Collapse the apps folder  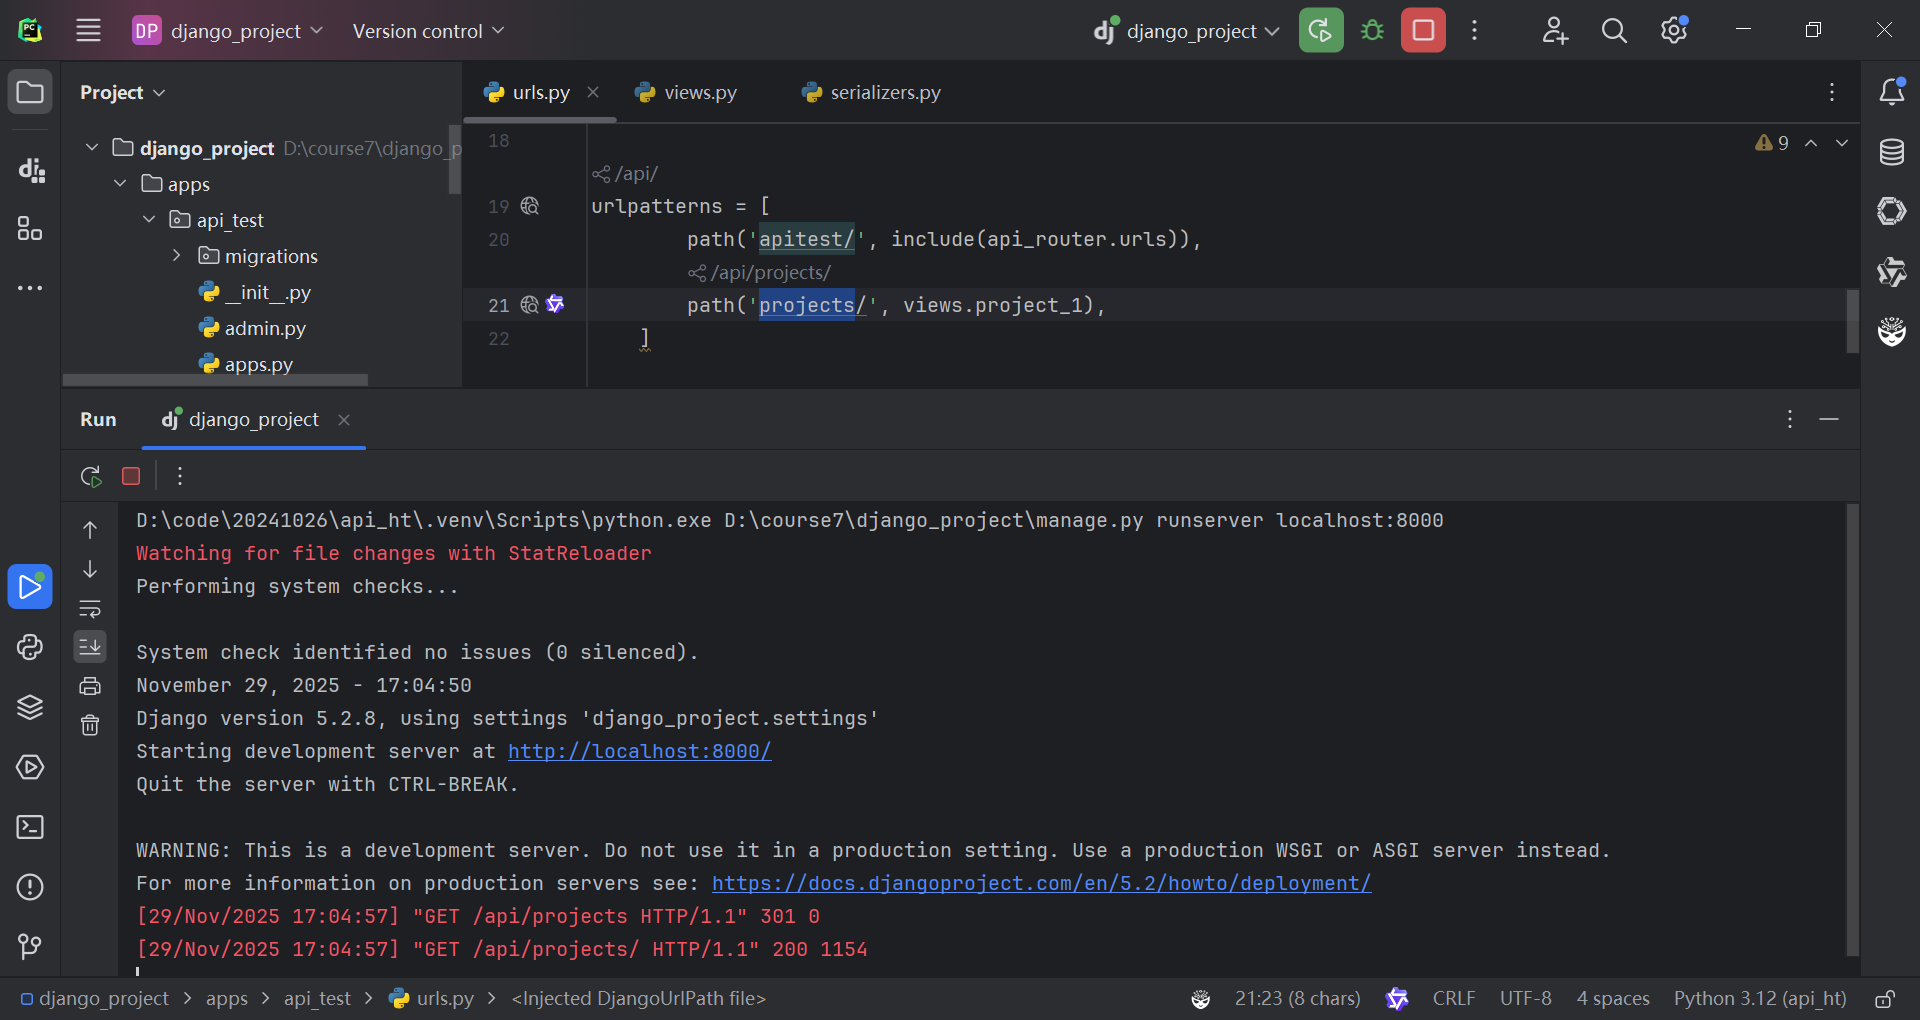120,184
